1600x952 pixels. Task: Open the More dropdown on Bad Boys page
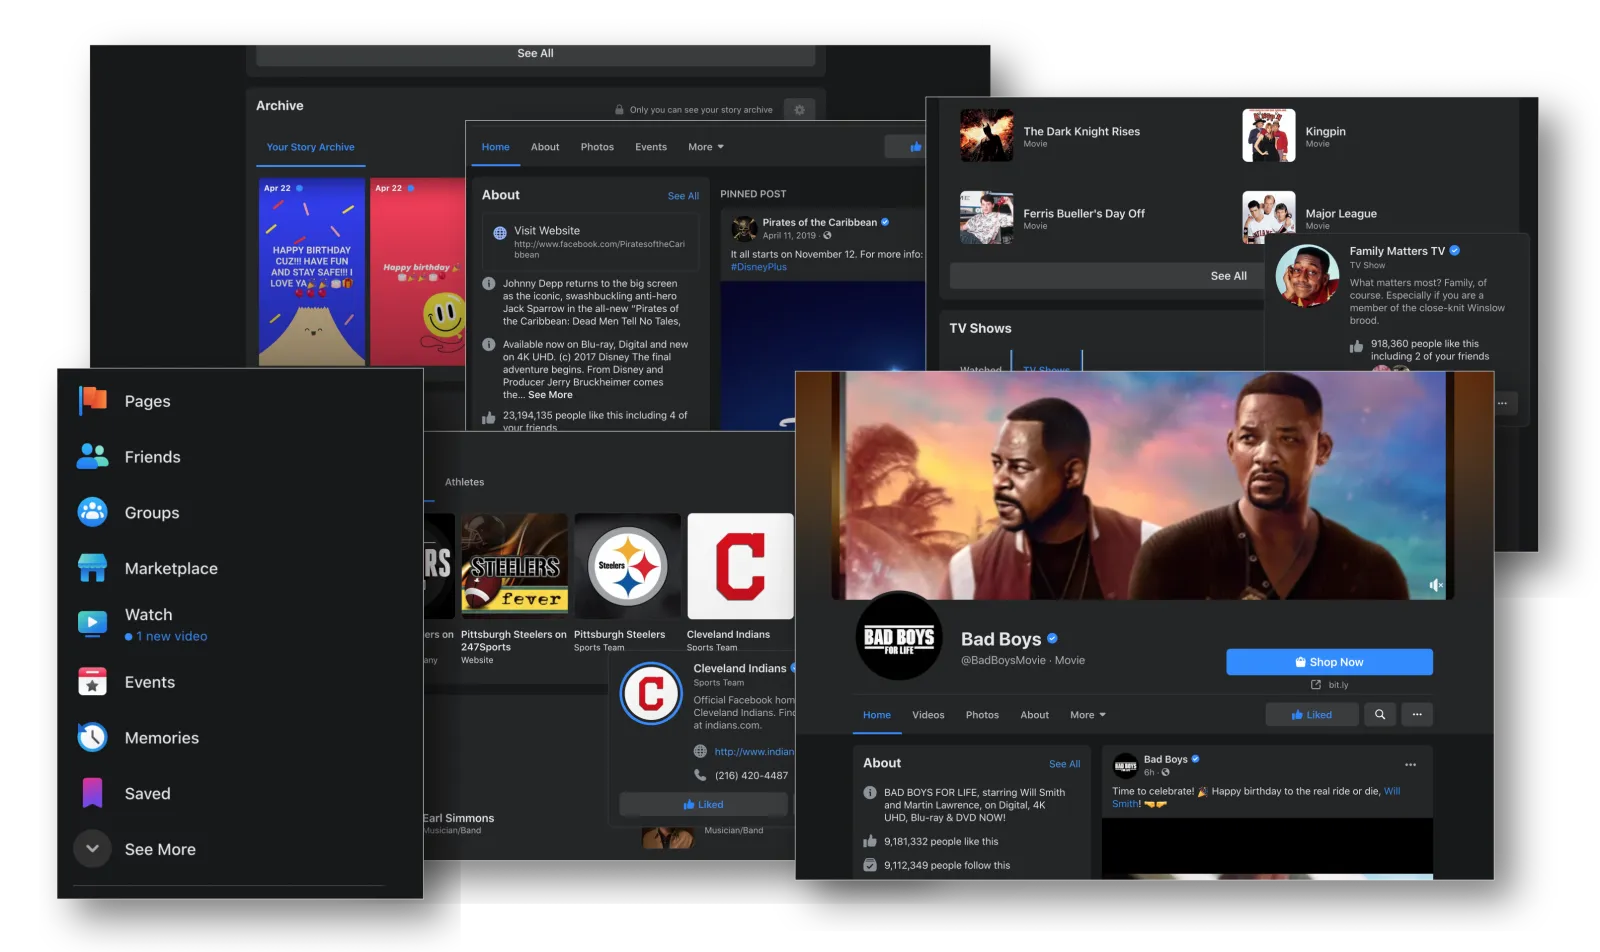tap(1088, 715)
